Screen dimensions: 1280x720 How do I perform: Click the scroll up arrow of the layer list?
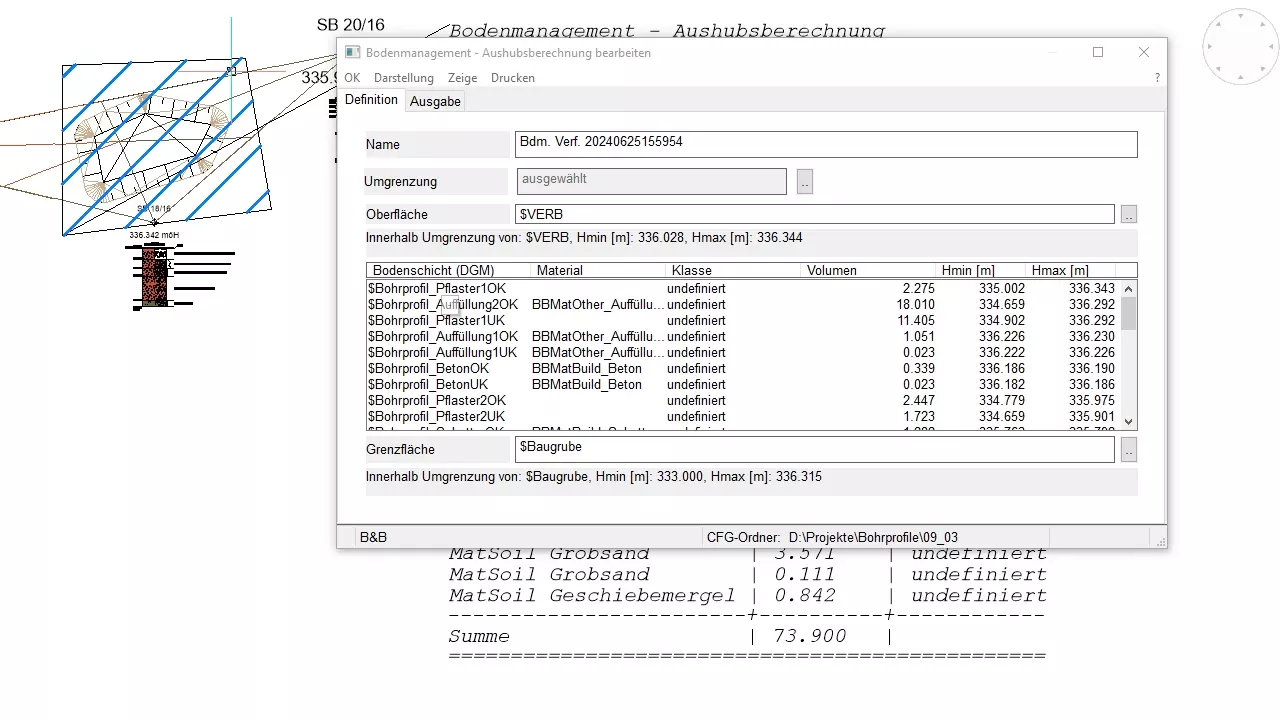[1128, 288]
